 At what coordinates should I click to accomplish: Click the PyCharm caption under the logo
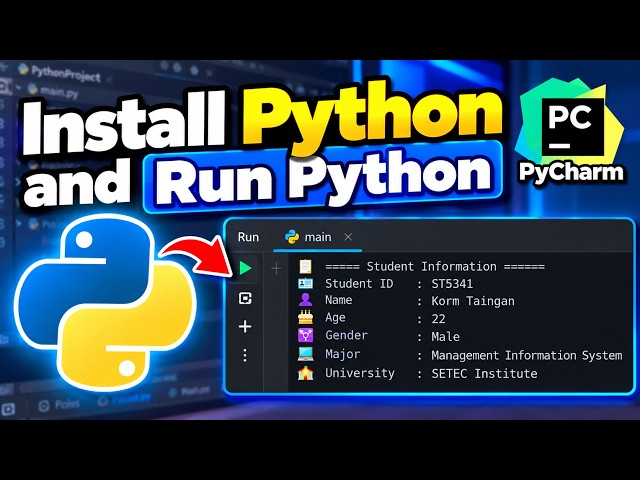pos(571,172)
